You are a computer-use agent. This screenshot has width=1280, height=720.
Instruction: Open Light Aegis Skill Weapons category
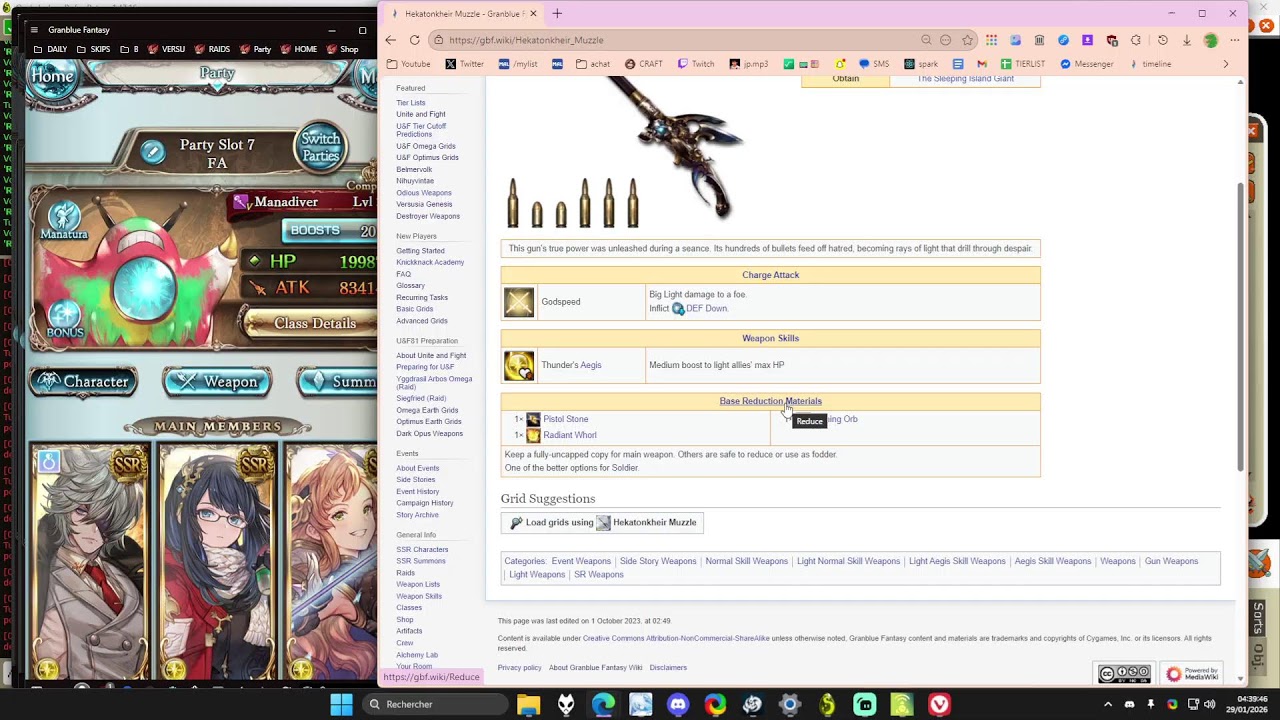[957, 561]
